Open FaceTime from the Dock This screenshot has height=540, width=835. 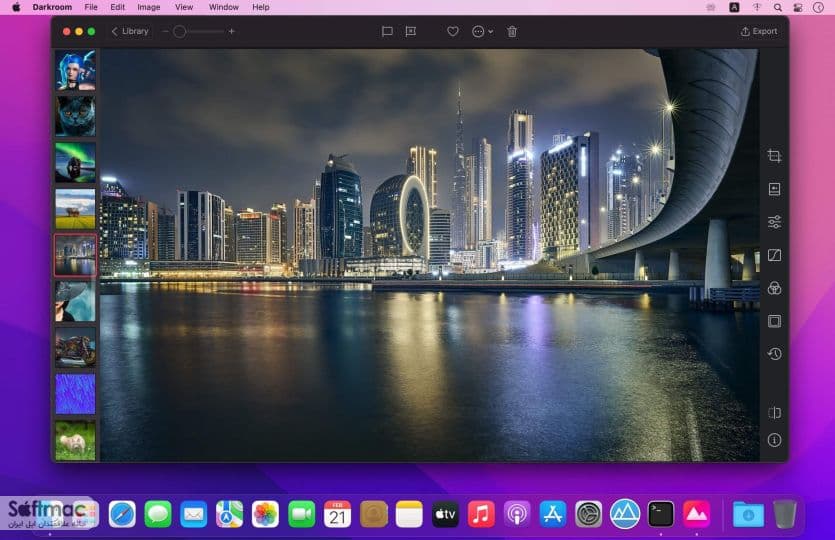[301, 514]
